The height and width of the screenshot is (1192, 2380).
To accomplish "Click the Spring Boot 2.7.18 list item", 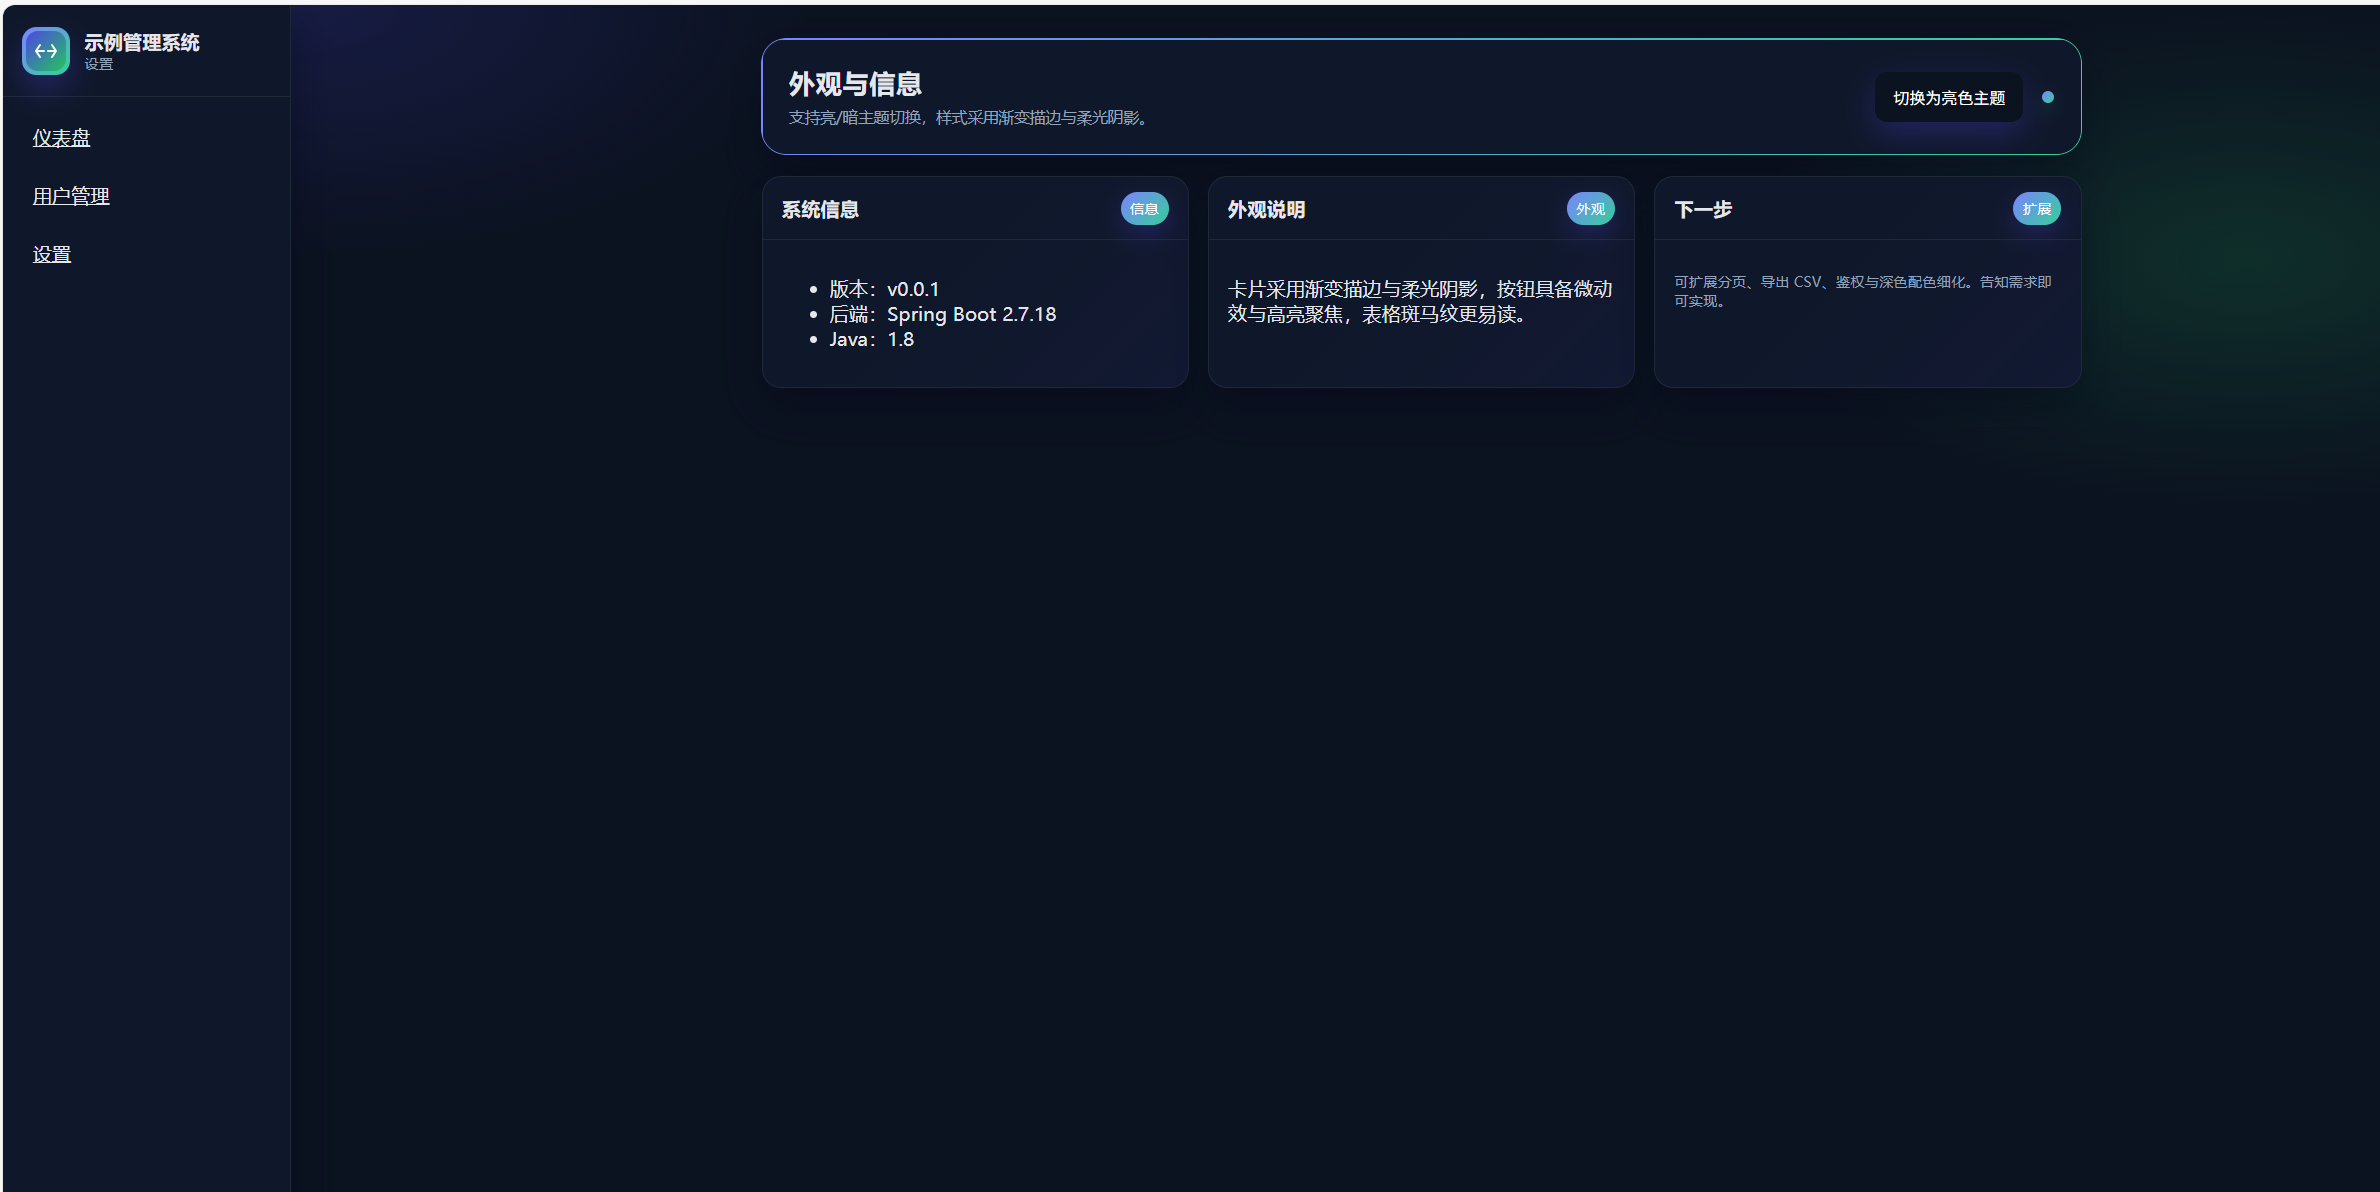I will click(942, 314).
